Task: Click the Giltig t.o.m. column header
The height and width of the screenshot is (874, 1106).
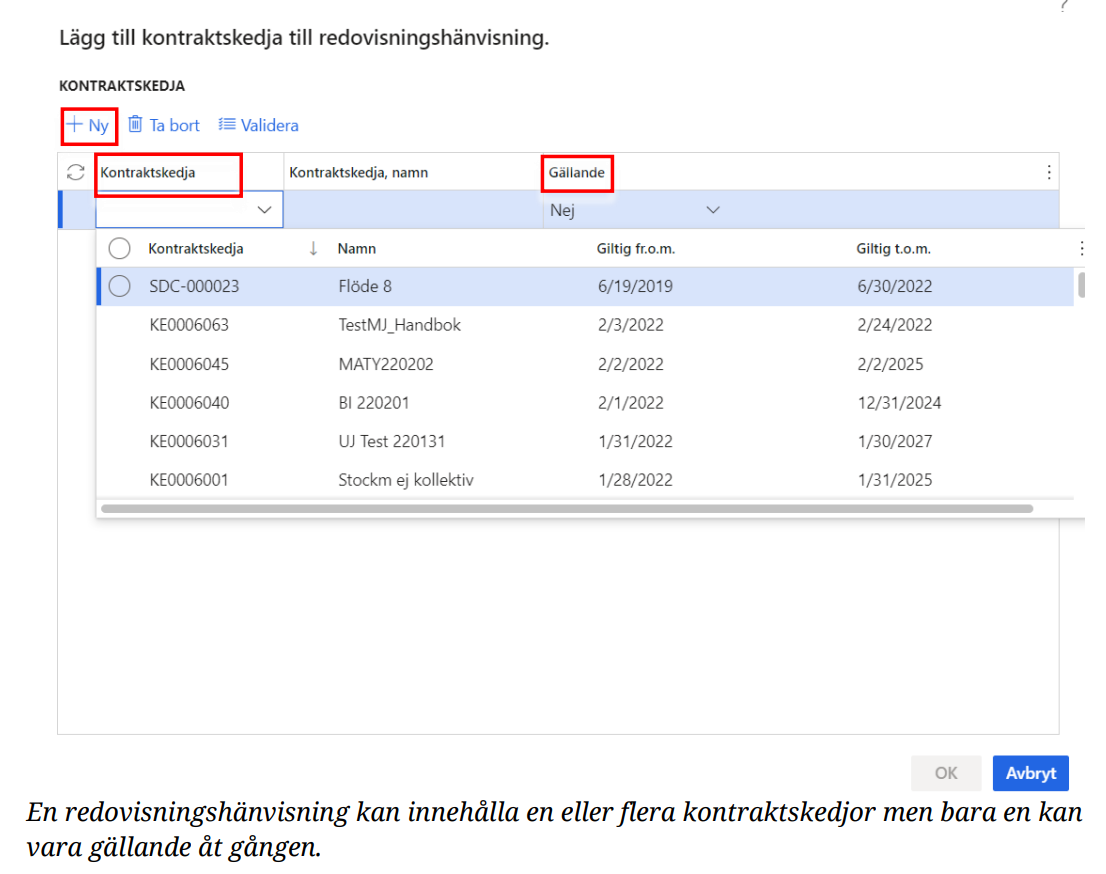Action: click(893, 248)
